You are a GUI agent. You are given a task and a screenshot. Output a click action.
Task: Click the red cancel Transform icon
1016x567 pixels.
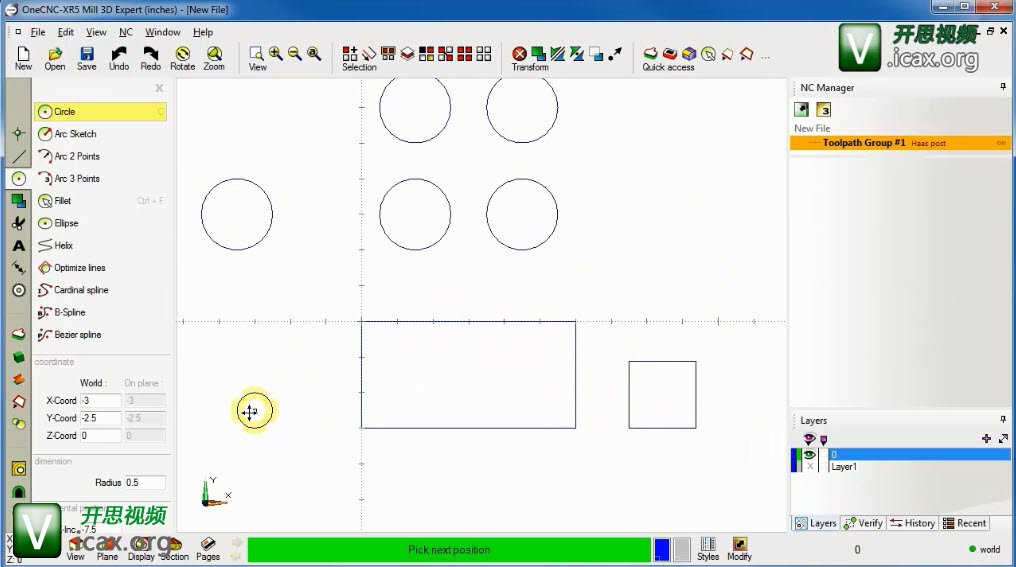pyautogui.click(x=519, y=54)
